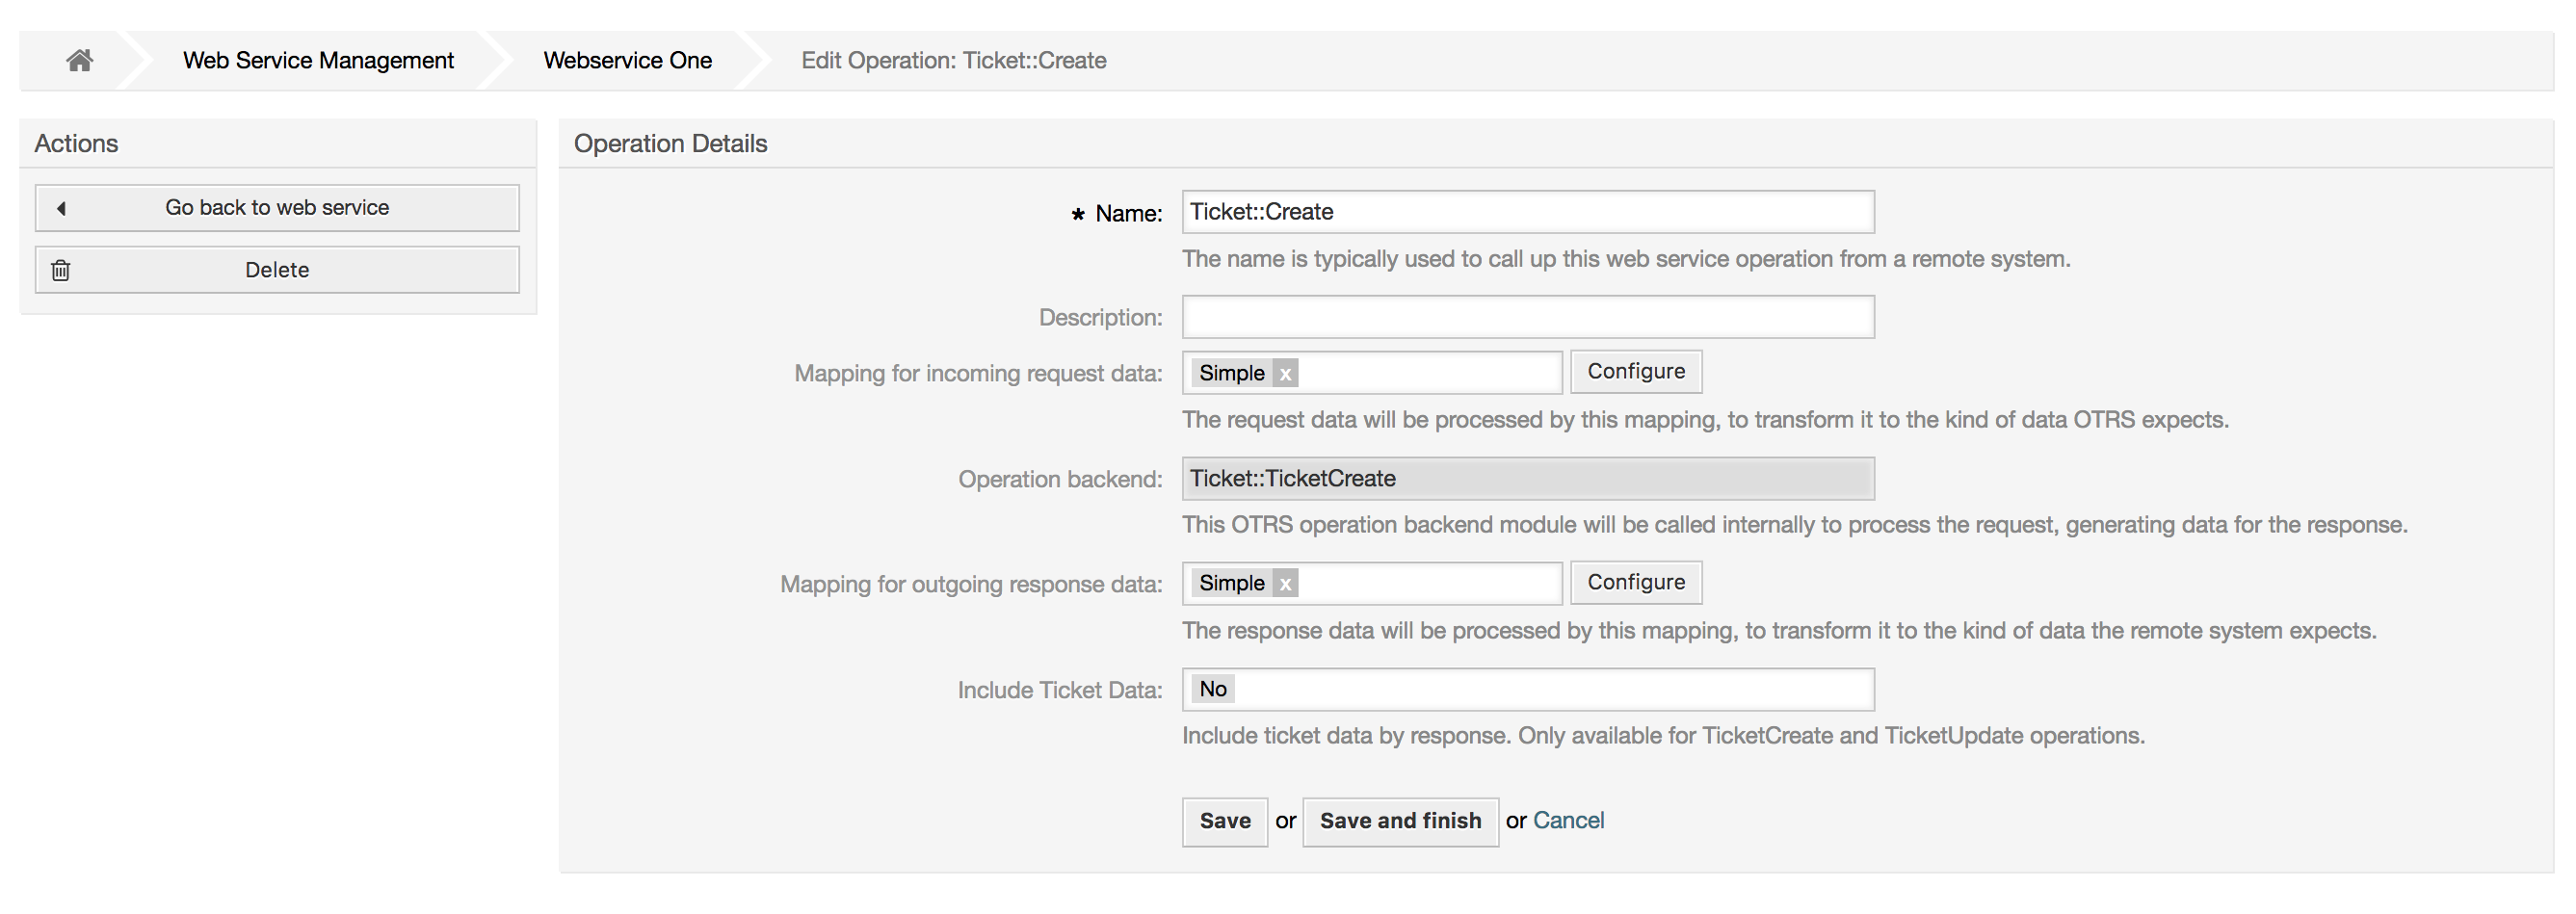Click Go back to web service
2576x914 pixels.
277,208
